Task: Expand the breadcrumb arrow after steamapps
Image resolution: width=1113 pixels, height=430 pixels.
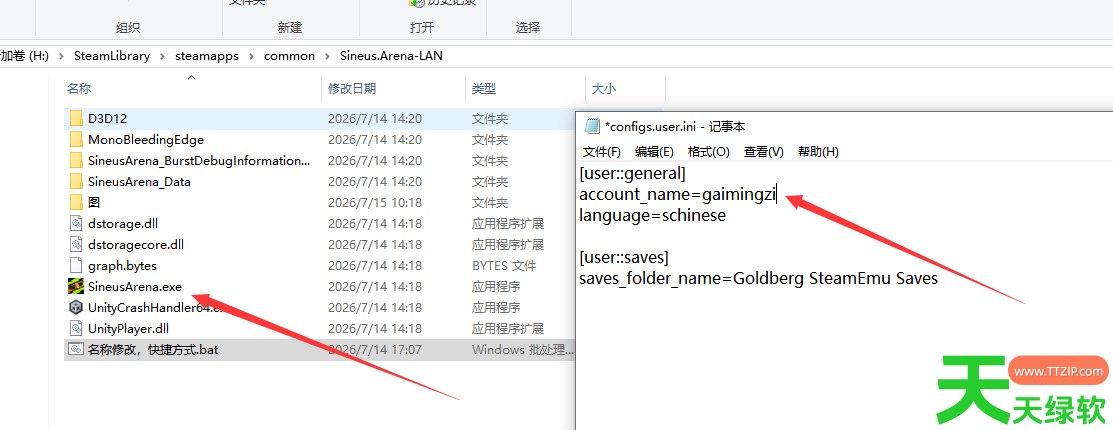Action: tap(251, 56)
